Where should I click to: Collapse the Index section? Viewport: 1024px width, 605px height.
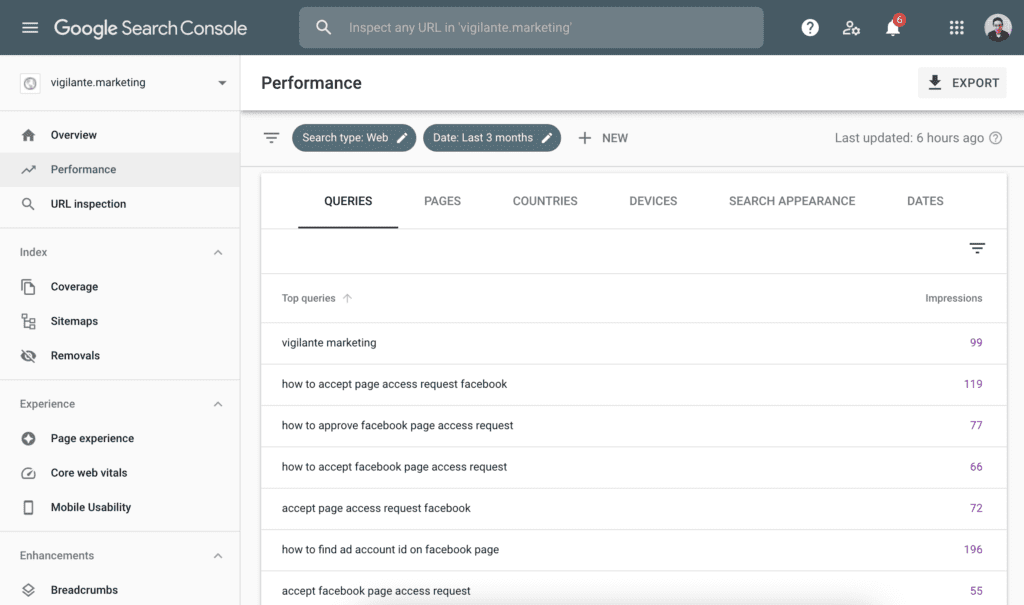(x=218, y=252)
